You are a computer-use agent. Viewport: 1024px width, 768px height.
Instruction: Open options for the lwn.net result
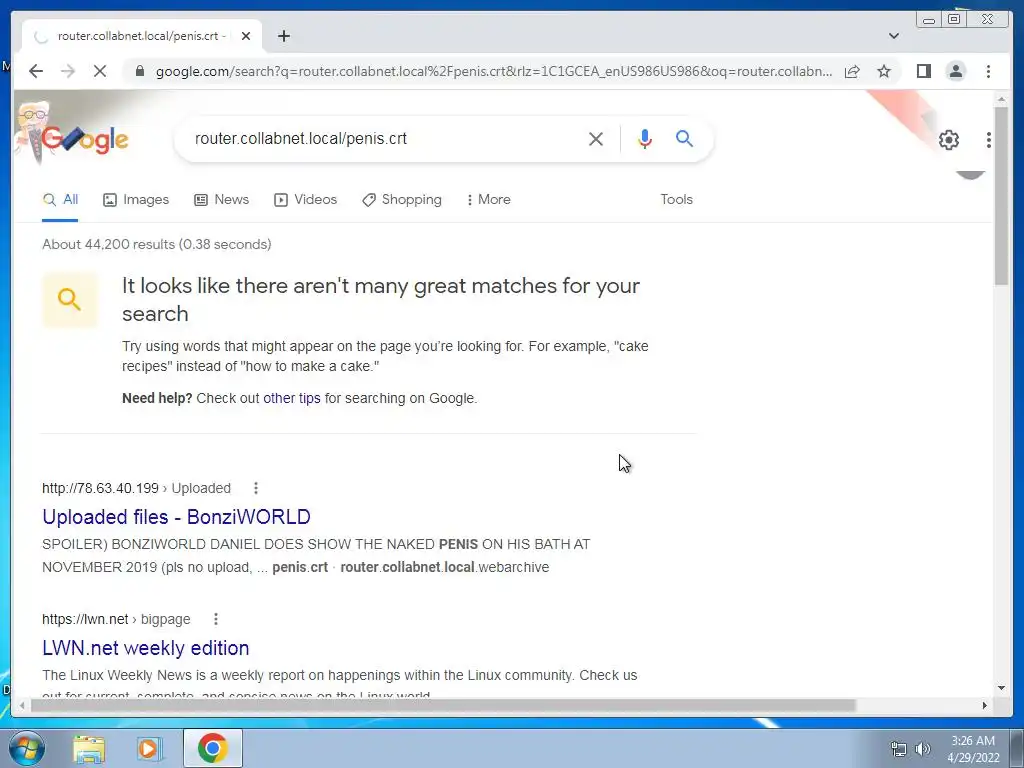[216, 619]
